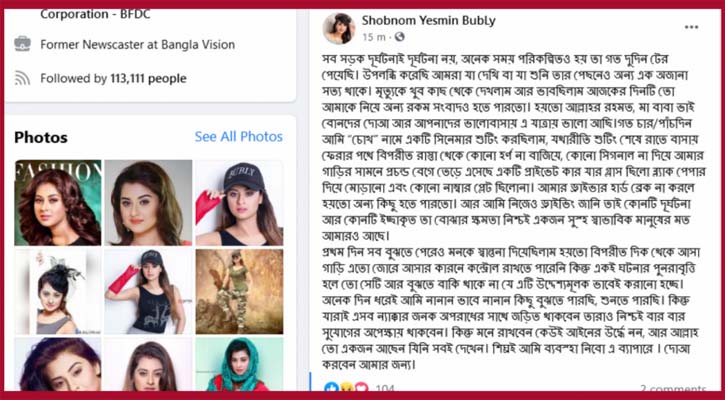Viewport: 725px width, 400px height.
Task: Click the briefcase work icon
Action: 23,44
